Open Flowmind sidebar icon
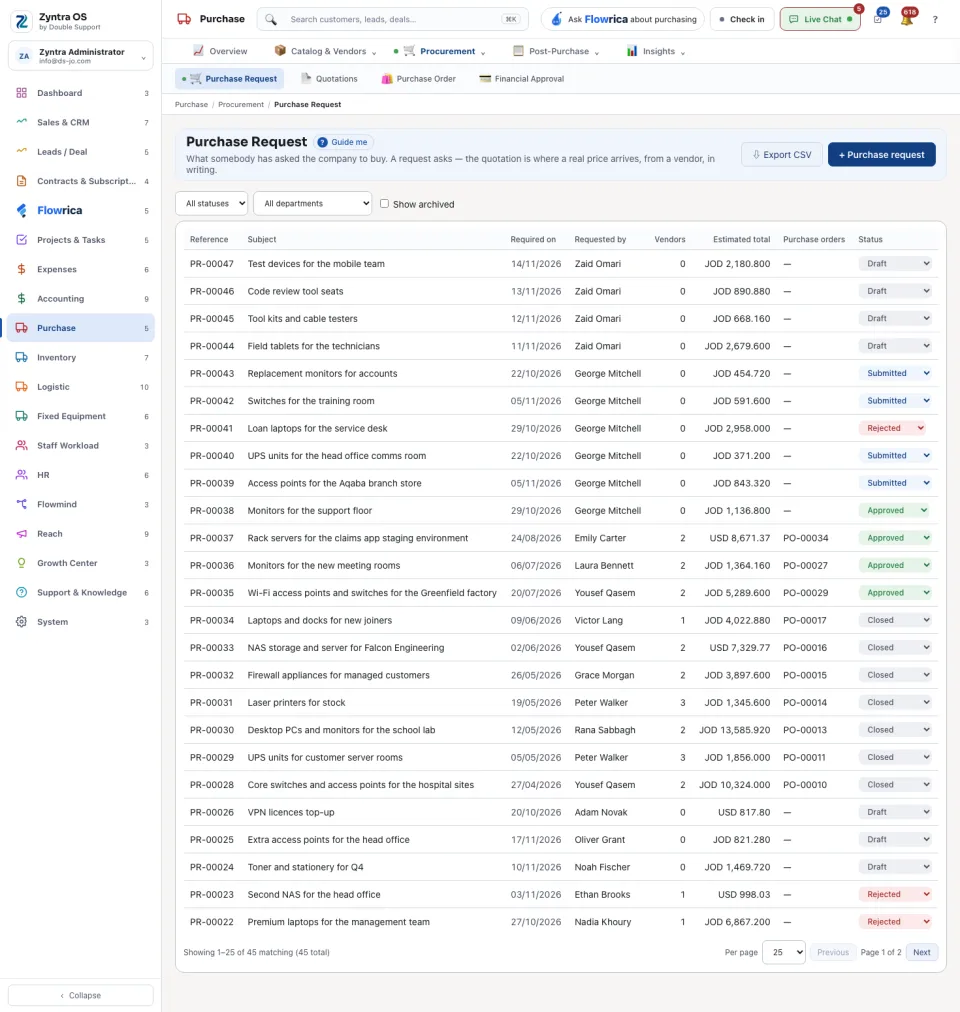 click(x=21, y=504)
